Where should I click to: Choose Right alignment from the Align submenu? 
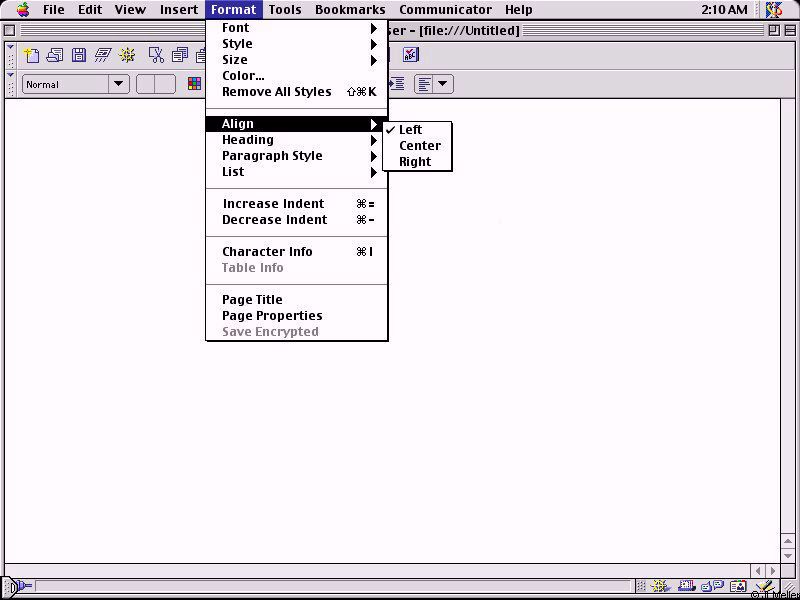click(x=414, y=162)
